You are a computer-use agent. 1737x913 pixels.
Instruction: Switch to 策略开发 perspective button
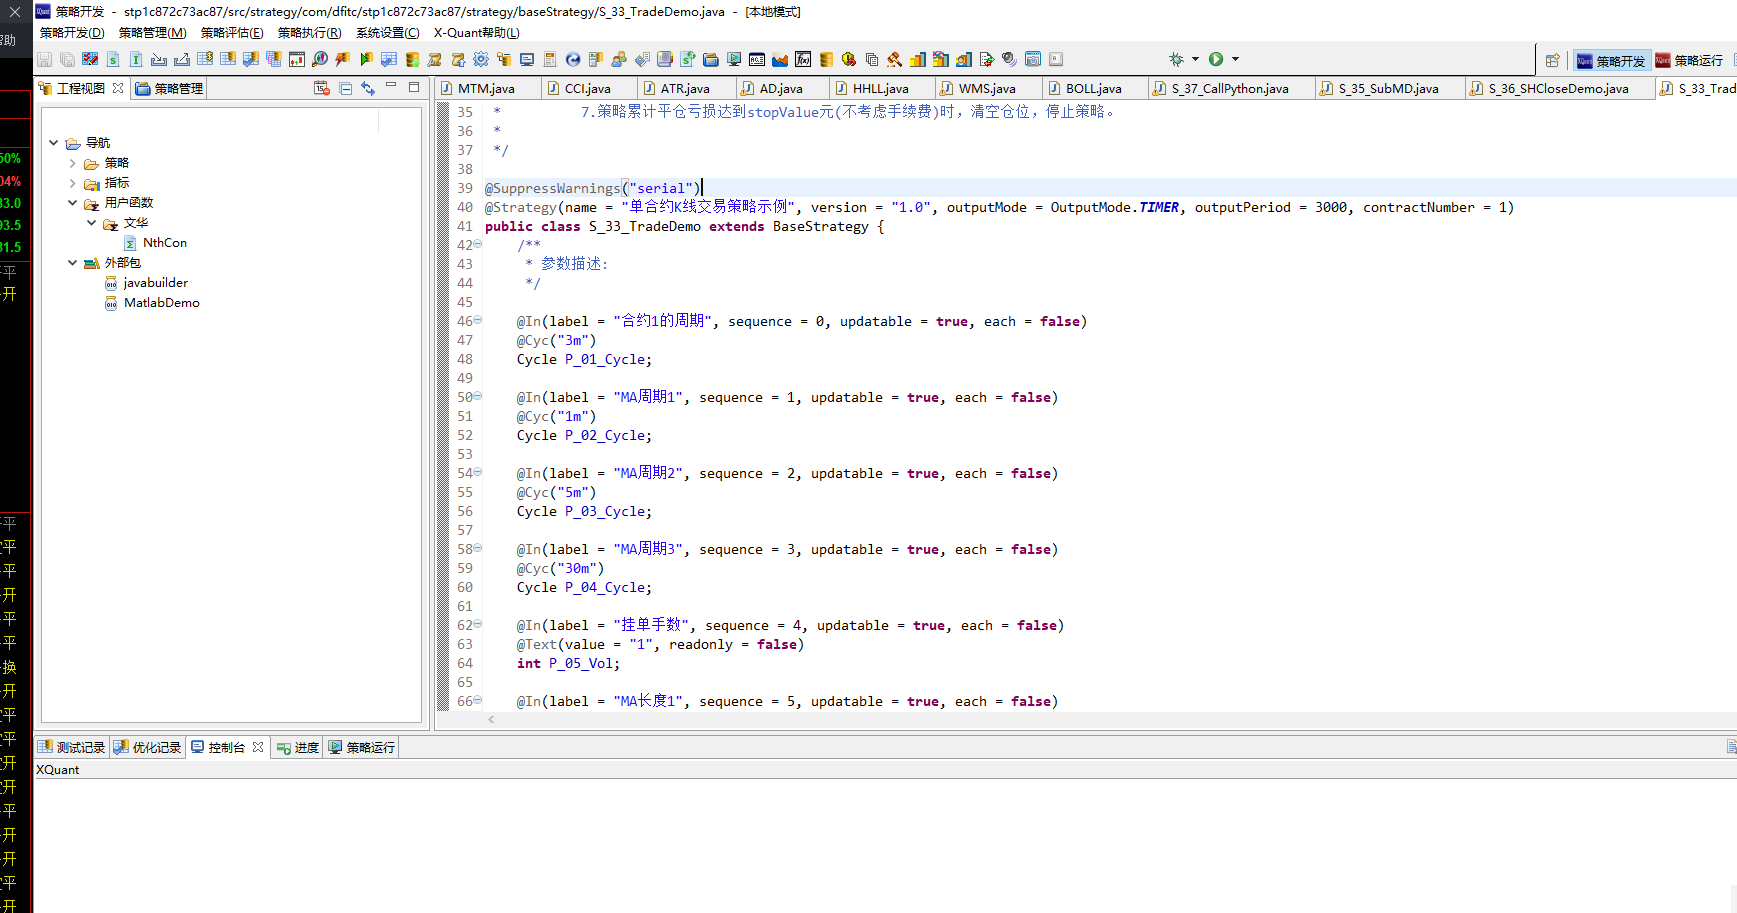click(1611, 61)
